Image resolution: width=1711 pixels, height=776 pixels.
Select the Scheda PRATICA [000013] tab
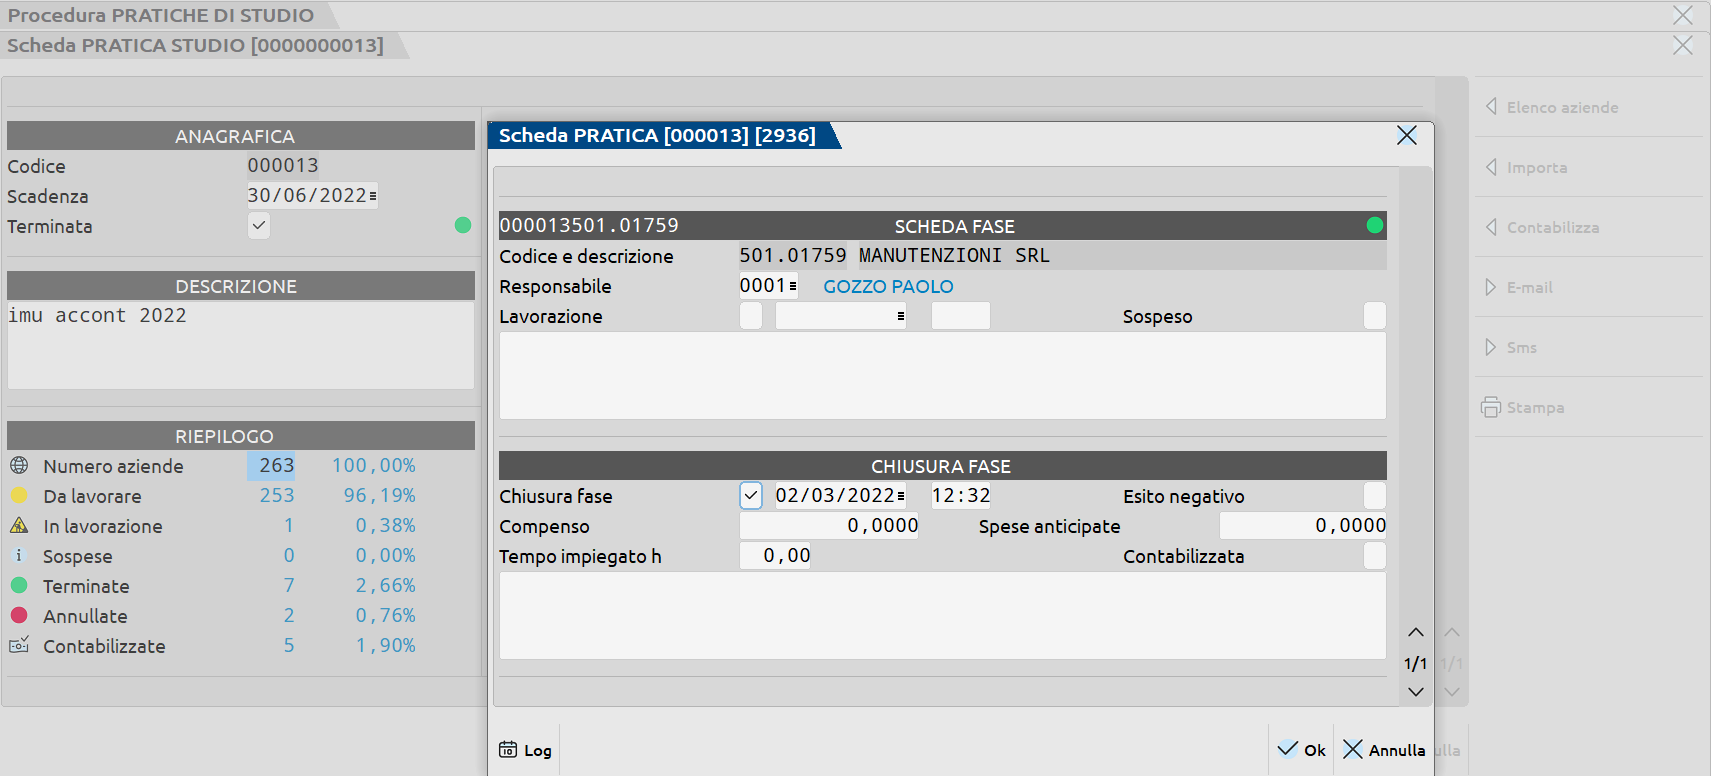point(658,136)
